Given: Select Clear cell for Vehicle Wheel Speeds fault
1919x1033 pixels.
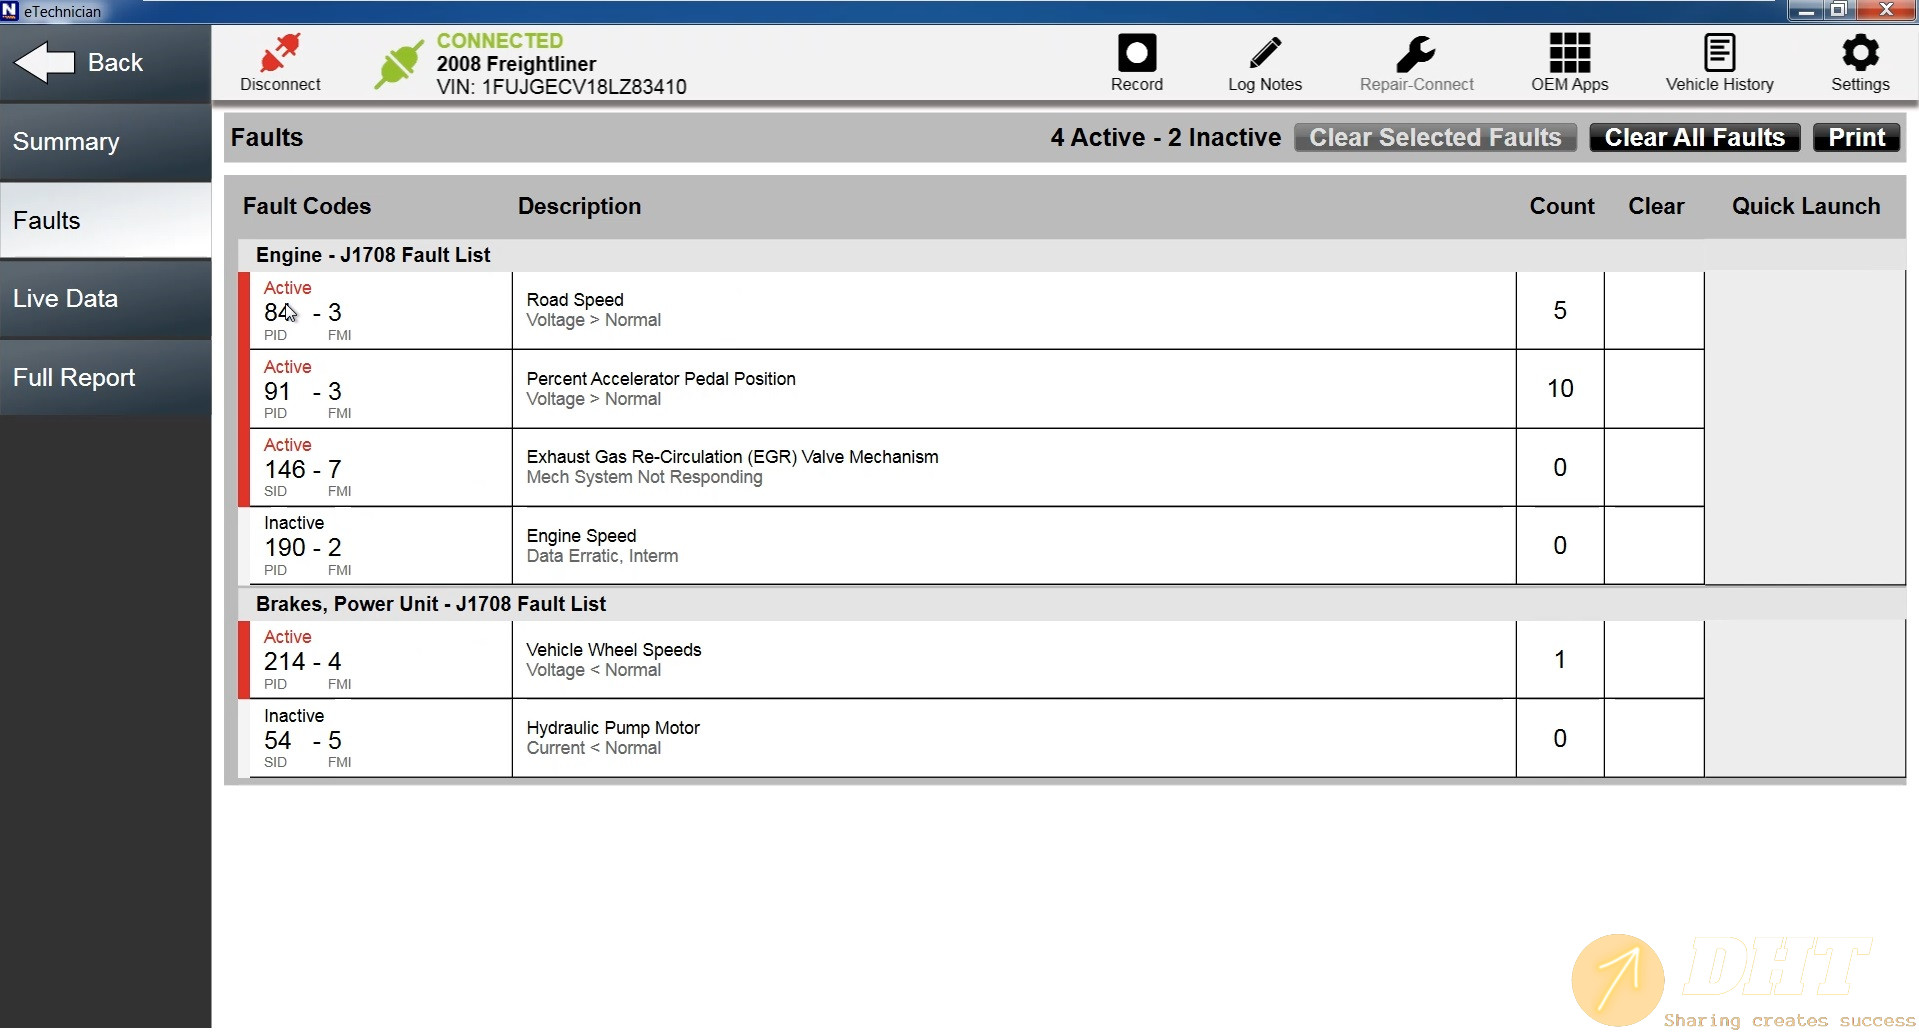Looking at the screenshot, I should (x=1654, y=660).
